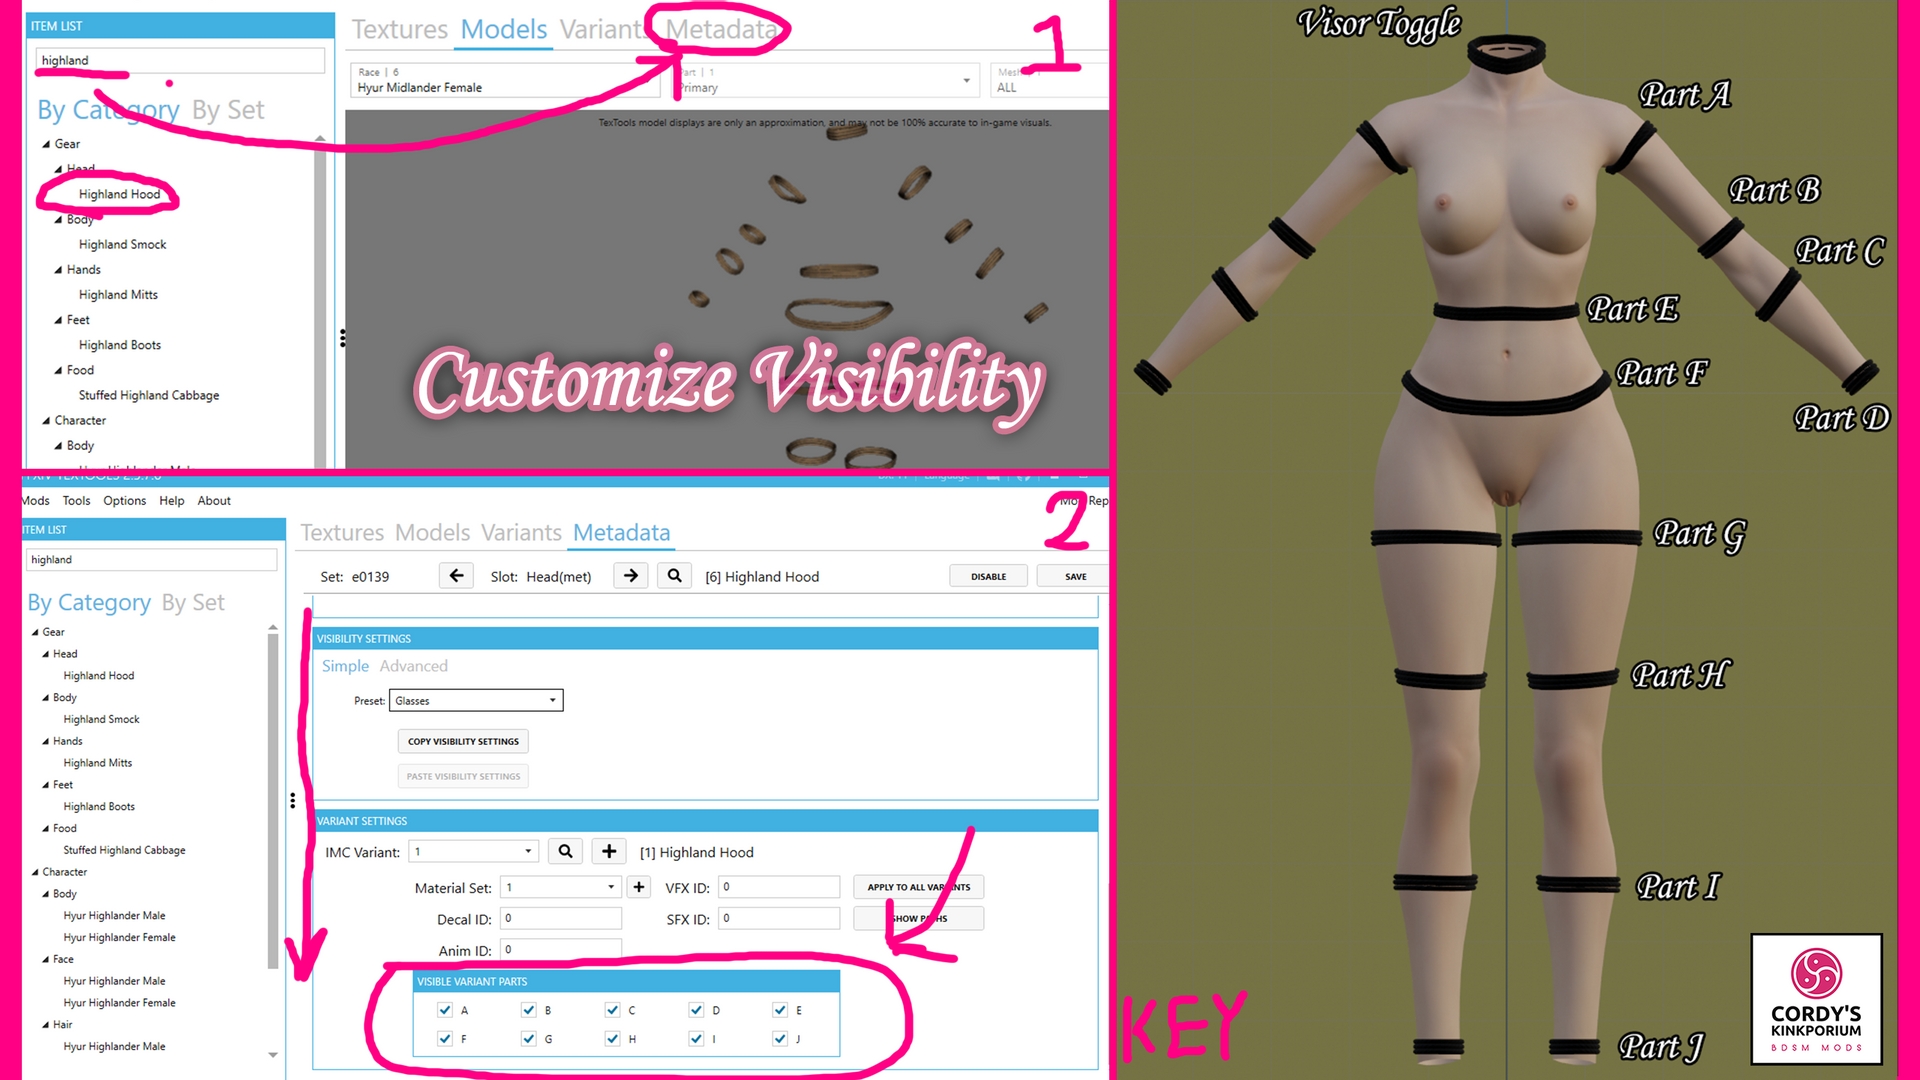Open the Part dropdown showing Primary

click(x=825, y=80)
